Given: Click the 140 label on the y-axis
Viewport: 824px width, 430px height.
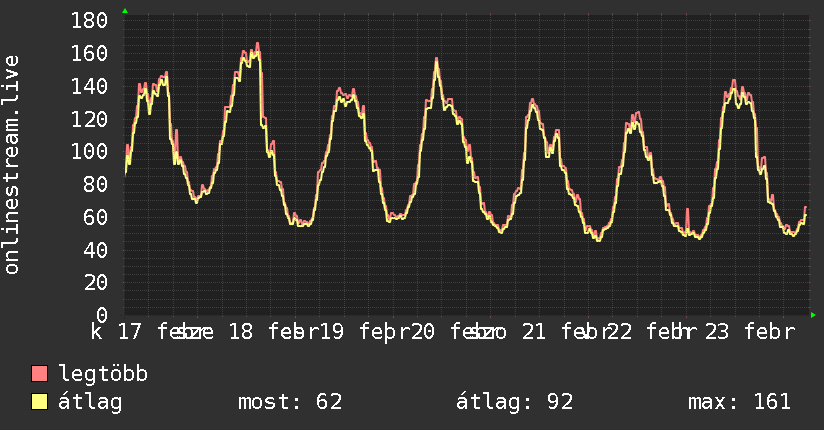Looking at the screenshot, I should [x=91, y=86].
